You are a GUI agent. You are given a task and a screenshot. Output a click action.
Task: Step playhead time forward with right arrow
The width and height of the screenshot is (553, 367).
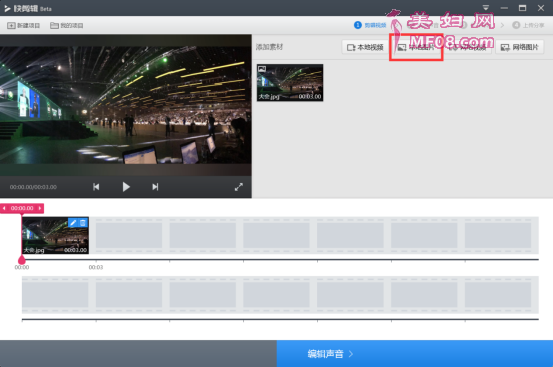(x=40, y=208)
